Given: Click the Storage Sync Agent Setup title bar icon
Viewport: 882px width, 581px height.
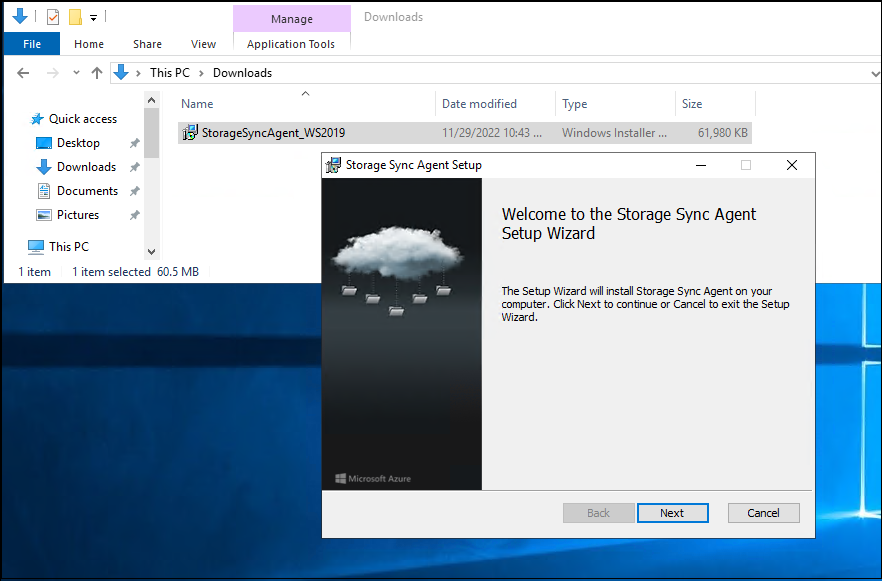Looking at the screenshot, I should (334, 165).
